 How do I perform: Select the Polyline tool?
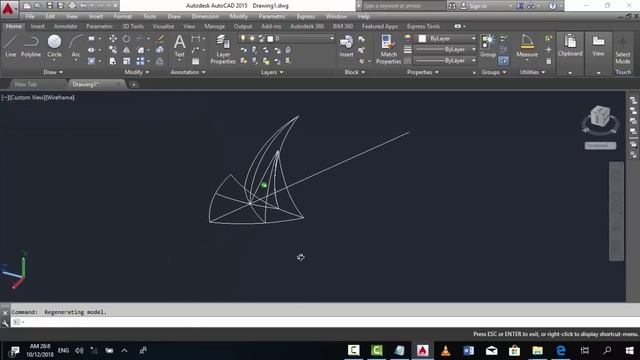[x=31, y=46]
